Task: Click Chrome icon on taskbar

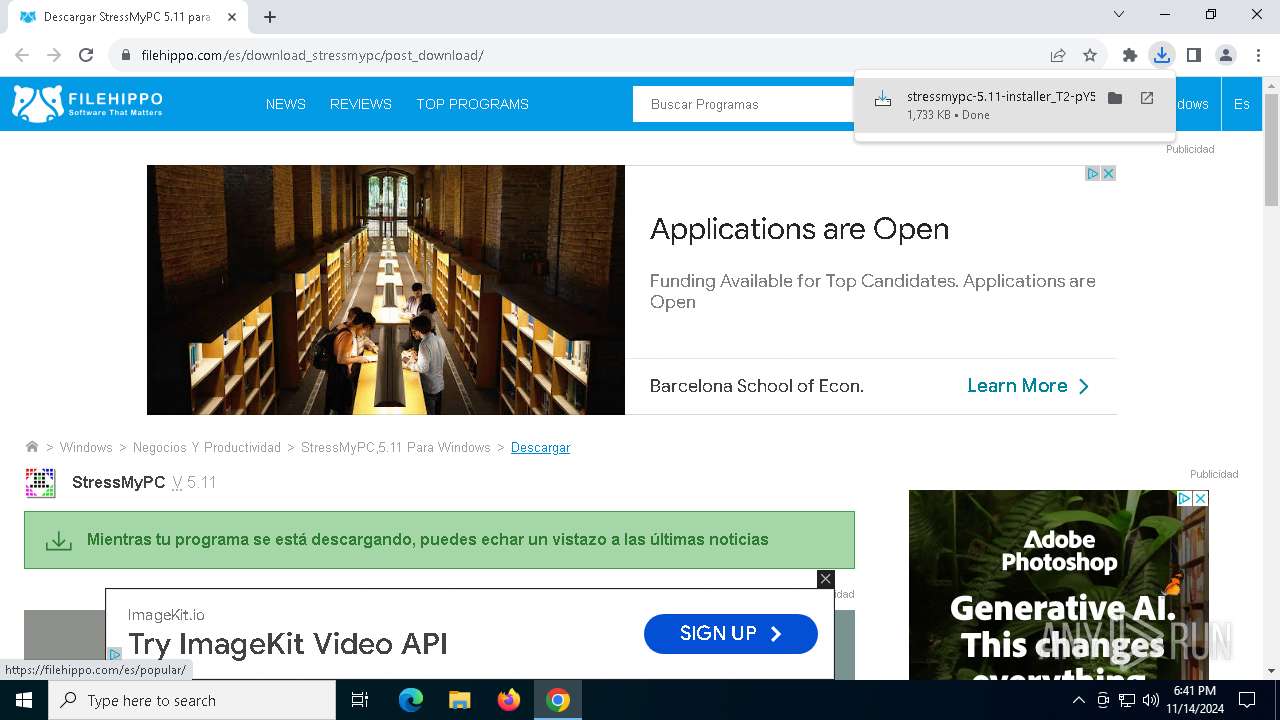Action: [x=558, y=700]
